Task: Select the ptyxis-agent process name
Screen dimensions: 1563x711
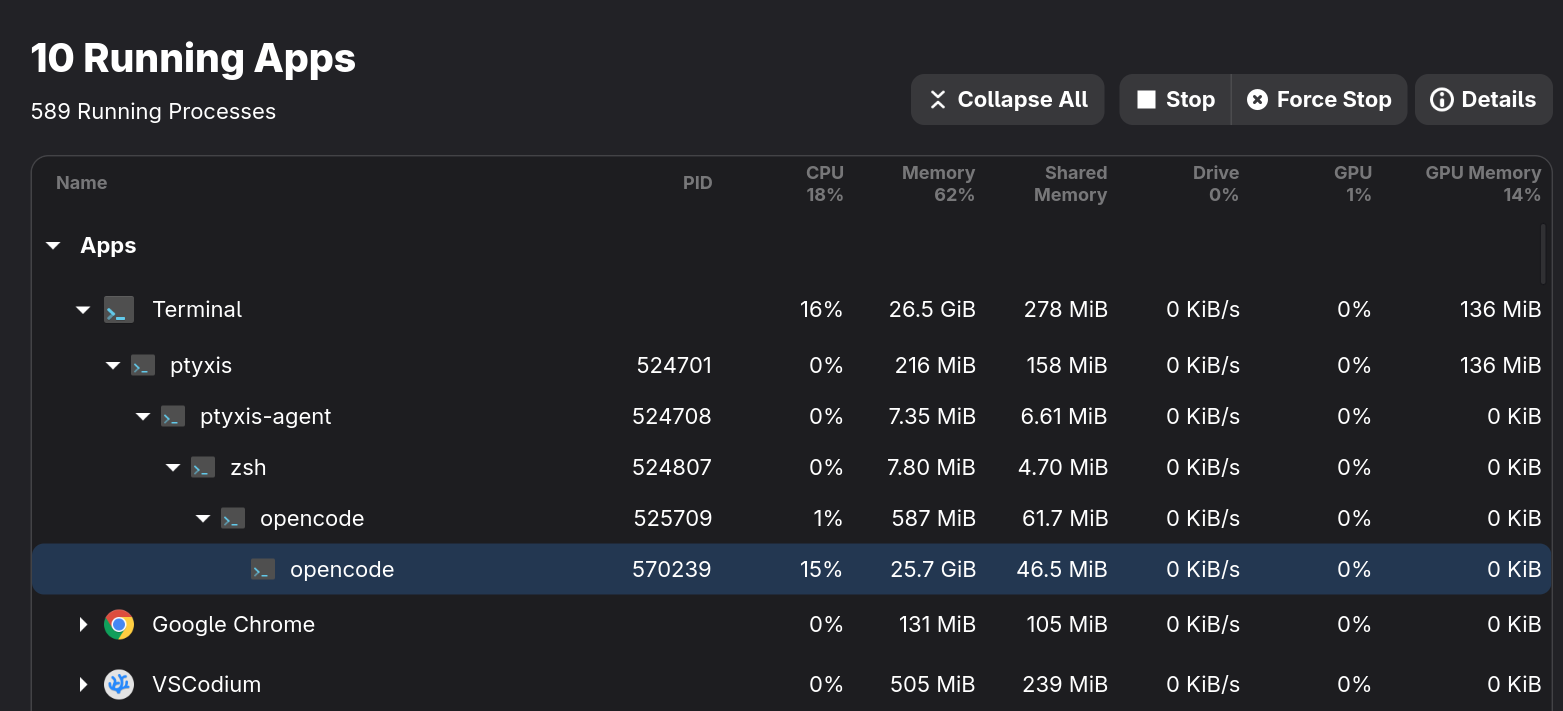Action: [x=266, y=417]
